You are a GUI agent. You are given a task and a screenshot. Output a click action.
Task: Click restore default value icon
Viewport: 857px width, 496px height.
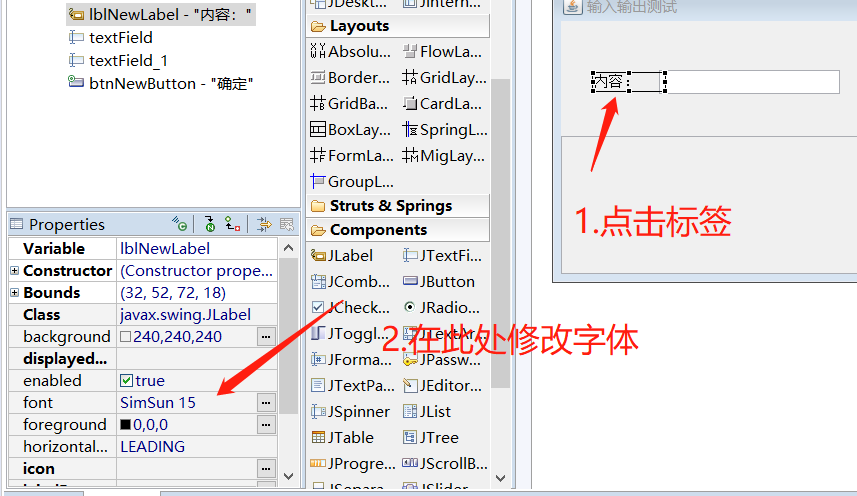287,224
